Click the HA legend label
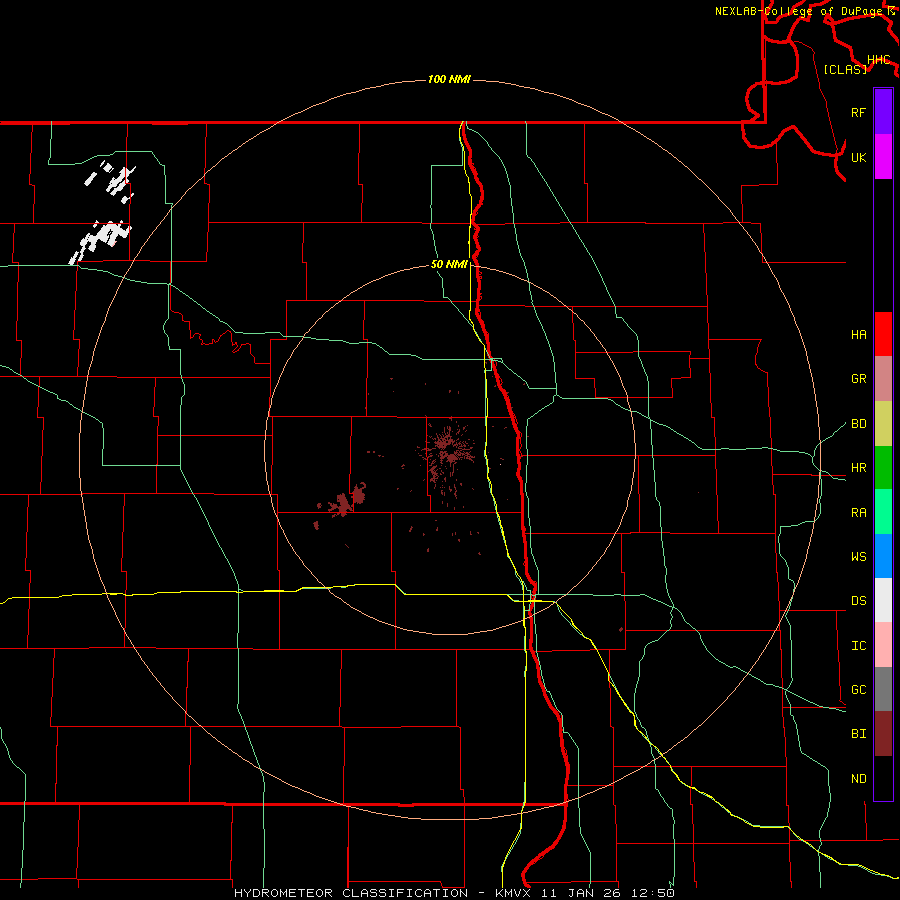The height and width of the screenshot is (900, 900). click(x=858, y=335)
